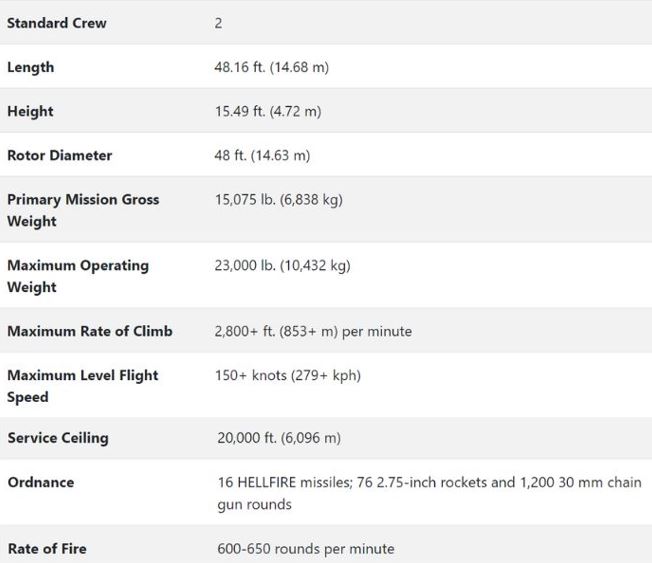Click the Rotor Diameter label
This screenshot has height=563, width=652.
coord(60,155)
